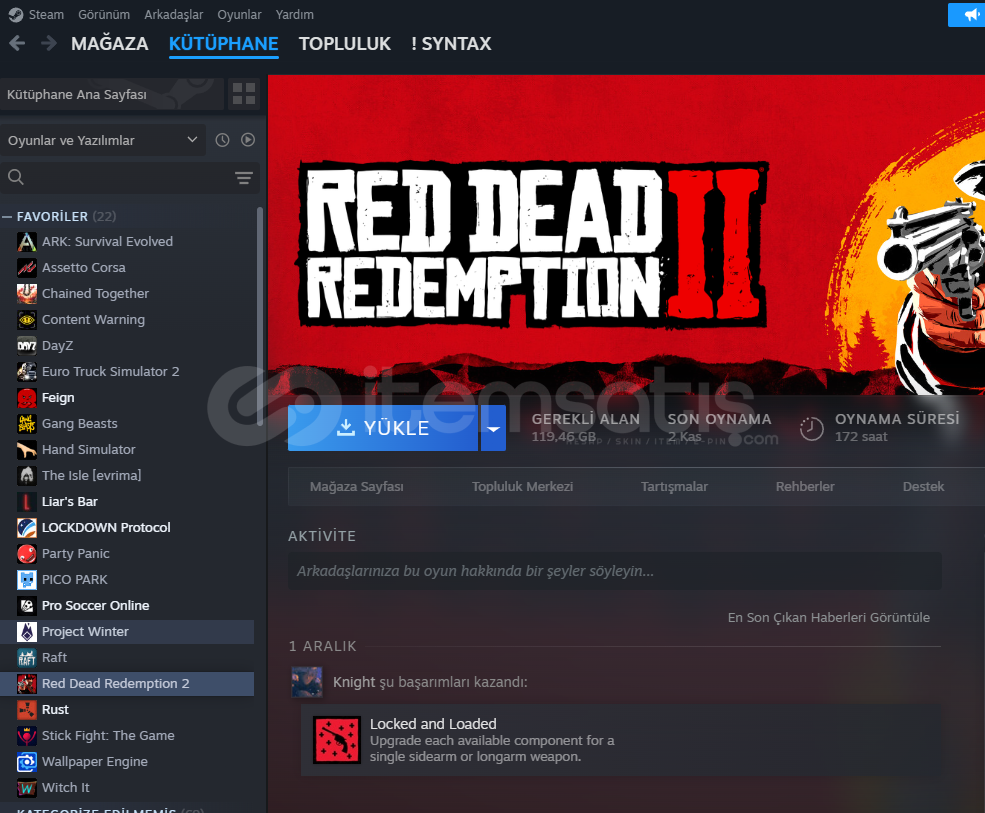
Task: Open the Görünüm menu
Action: point(105,15)
